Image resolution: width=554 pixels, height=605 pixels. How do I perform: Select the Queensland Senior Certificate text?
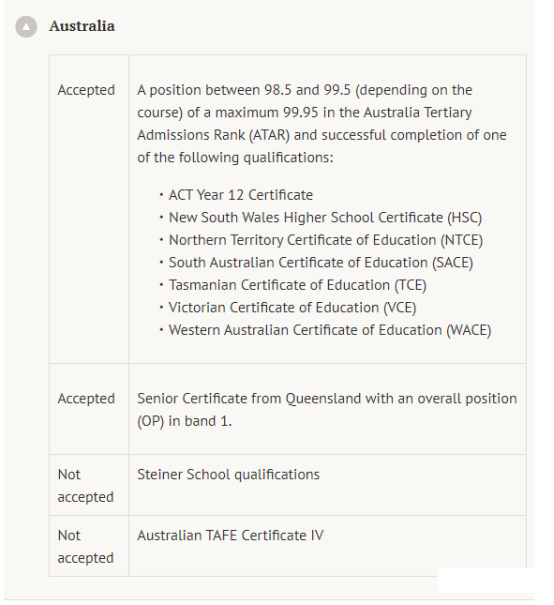coord(327,410)
